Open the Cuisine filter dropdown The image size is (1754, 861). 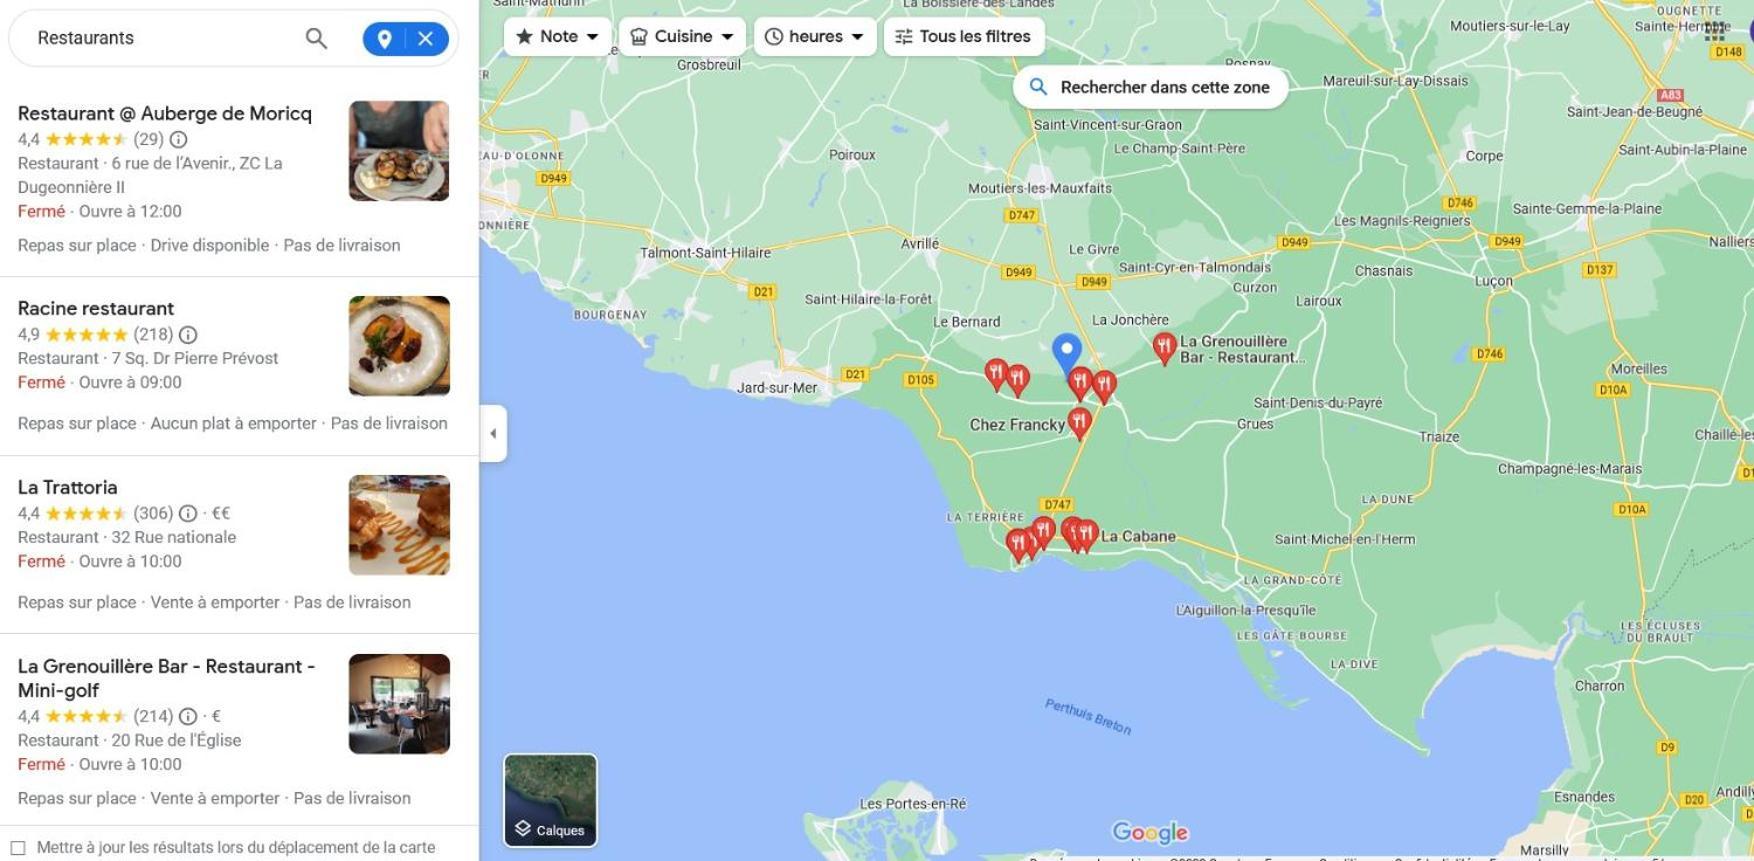coord(682,36)
